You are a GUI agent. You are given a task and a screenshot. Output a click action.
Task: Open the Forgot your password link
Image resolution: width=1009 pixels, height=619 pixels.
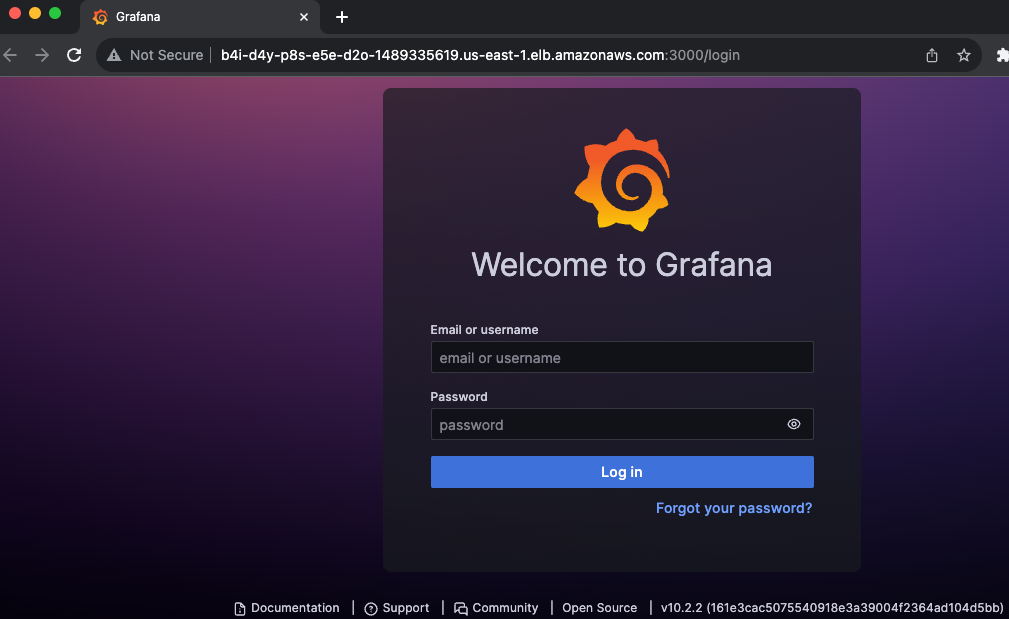click(x=733, y=508)
